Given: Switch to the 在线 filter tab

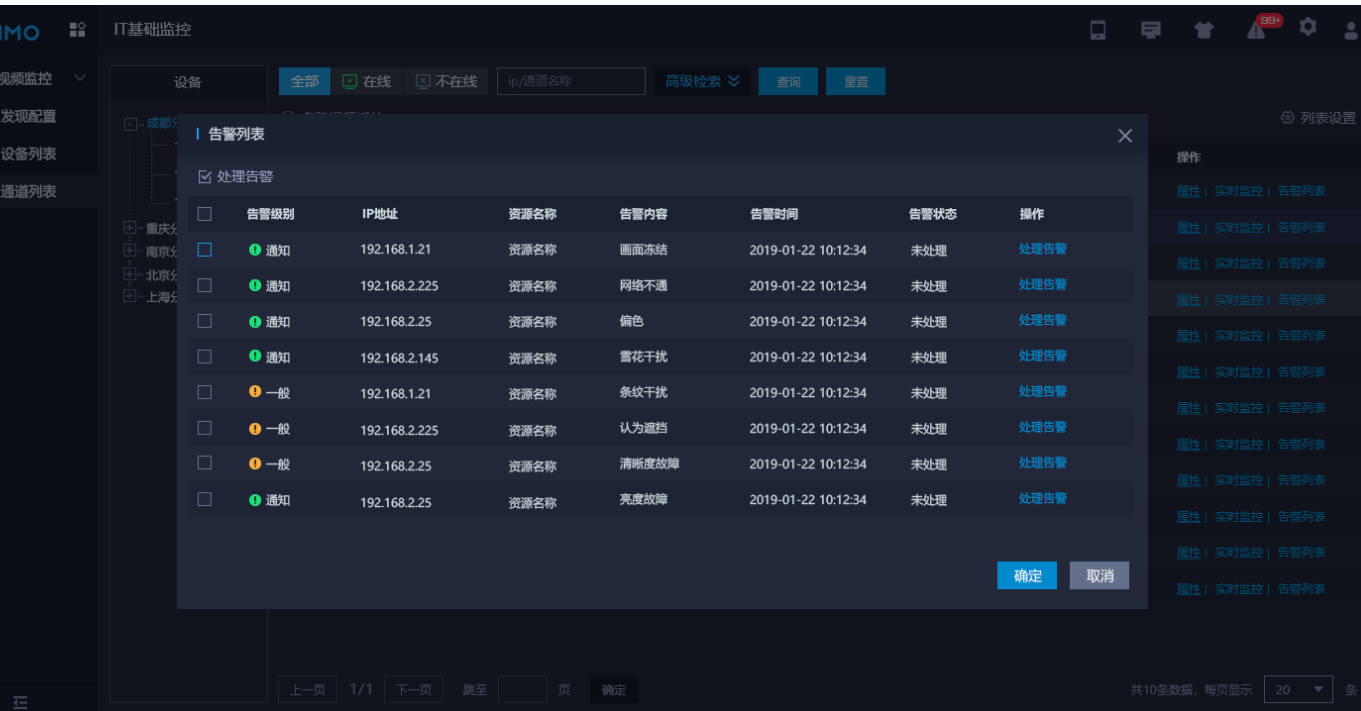Looking at the screenshot, I should pyautogui.click(x=366, y=81).
